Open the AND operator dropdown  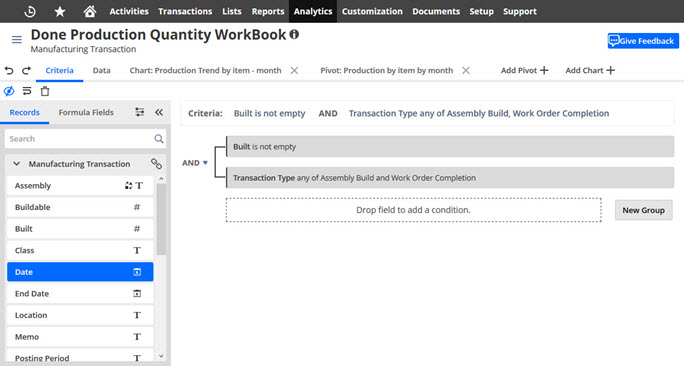[195, 163]
